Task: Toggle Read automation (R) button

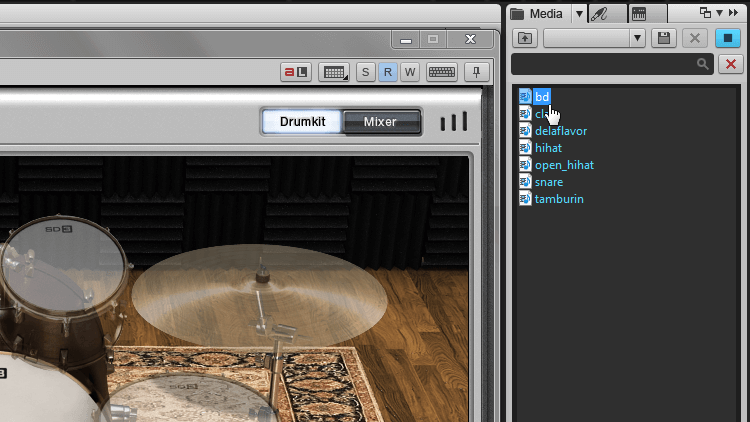Action: click(387, 72)
